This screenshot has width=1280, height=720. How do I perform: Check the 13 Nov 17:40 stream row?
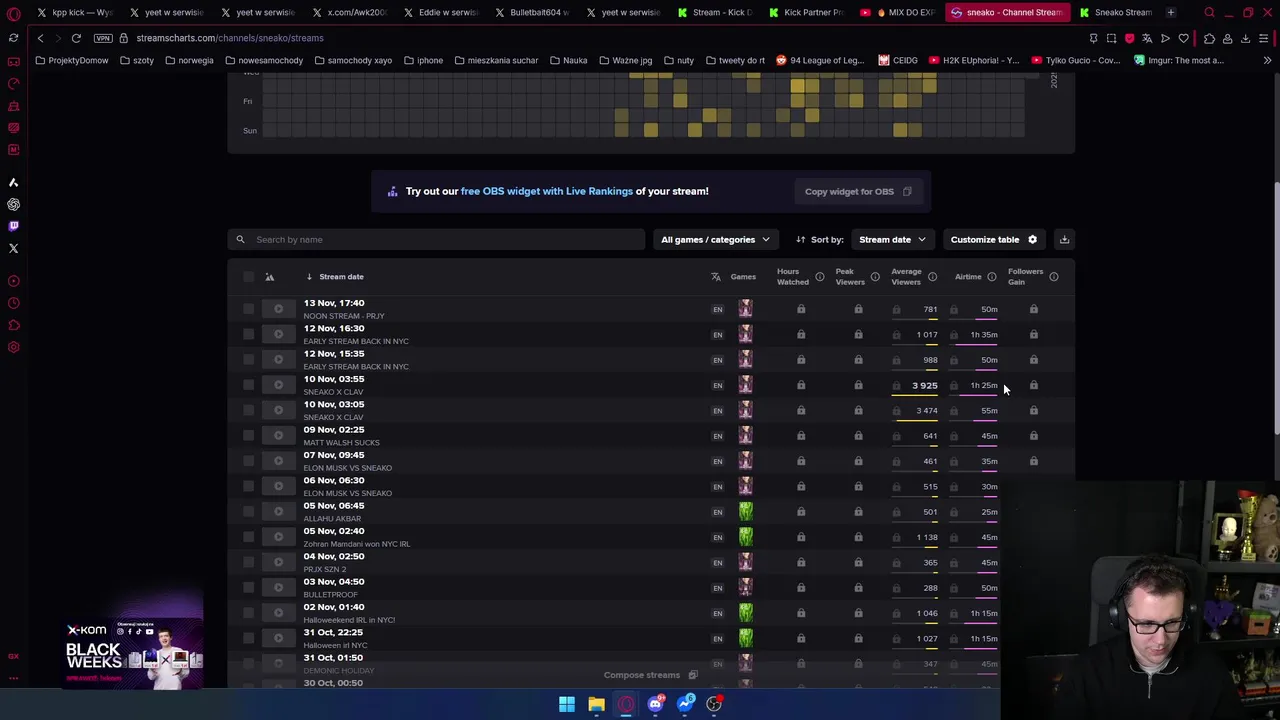[248, 309]
